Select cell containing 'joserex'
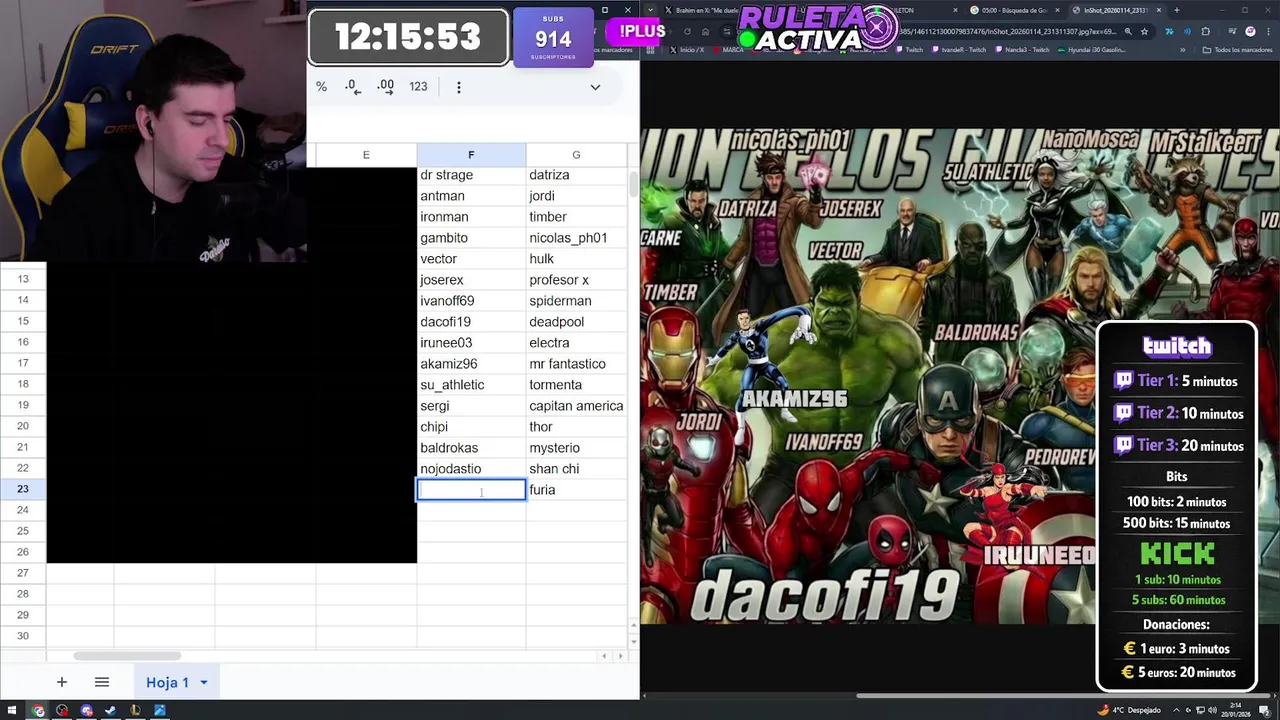Viewport: 1280px width, 720px height. click(x=471, y=280)
